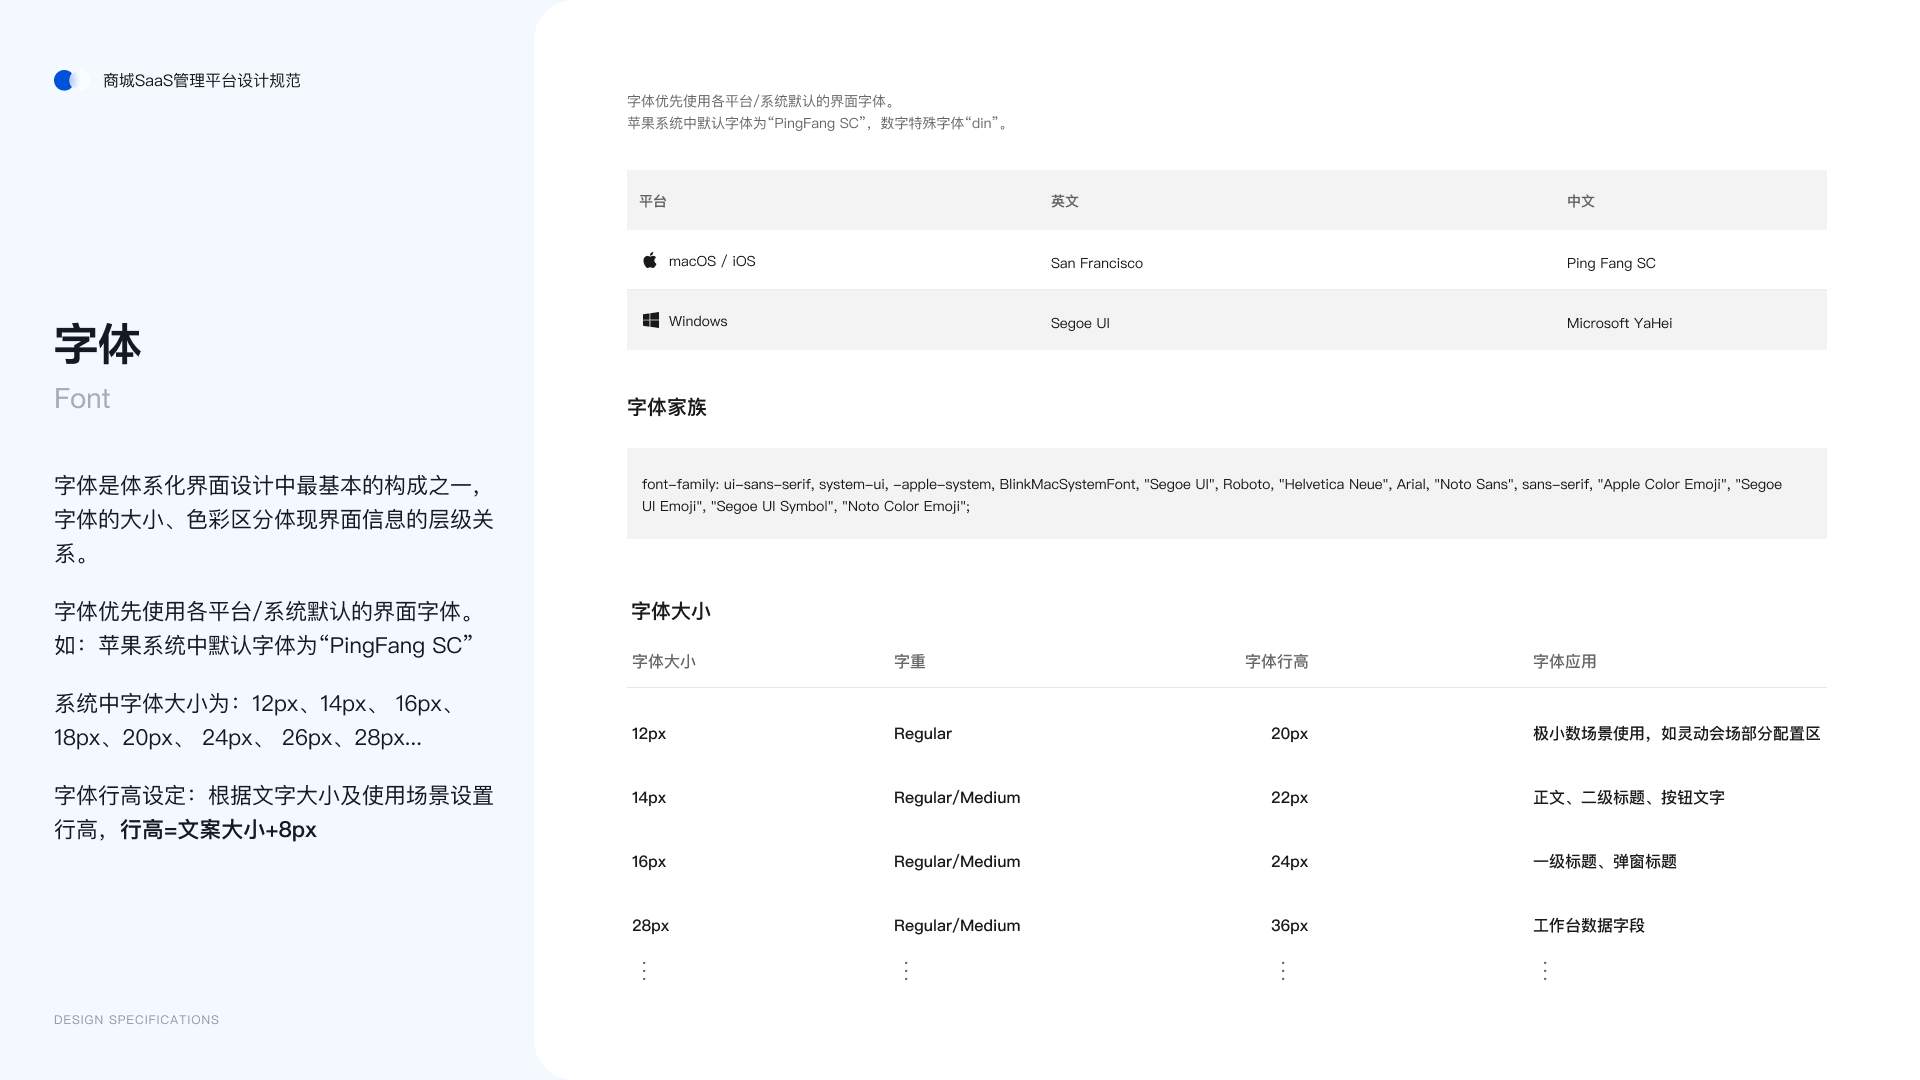Open the 字体家族 section heading

(666, 407)
